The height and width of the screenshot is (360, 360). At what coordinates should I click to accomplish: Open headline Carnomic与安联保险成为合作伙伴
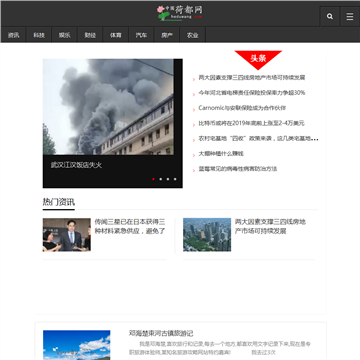click(x=242, y=108)
